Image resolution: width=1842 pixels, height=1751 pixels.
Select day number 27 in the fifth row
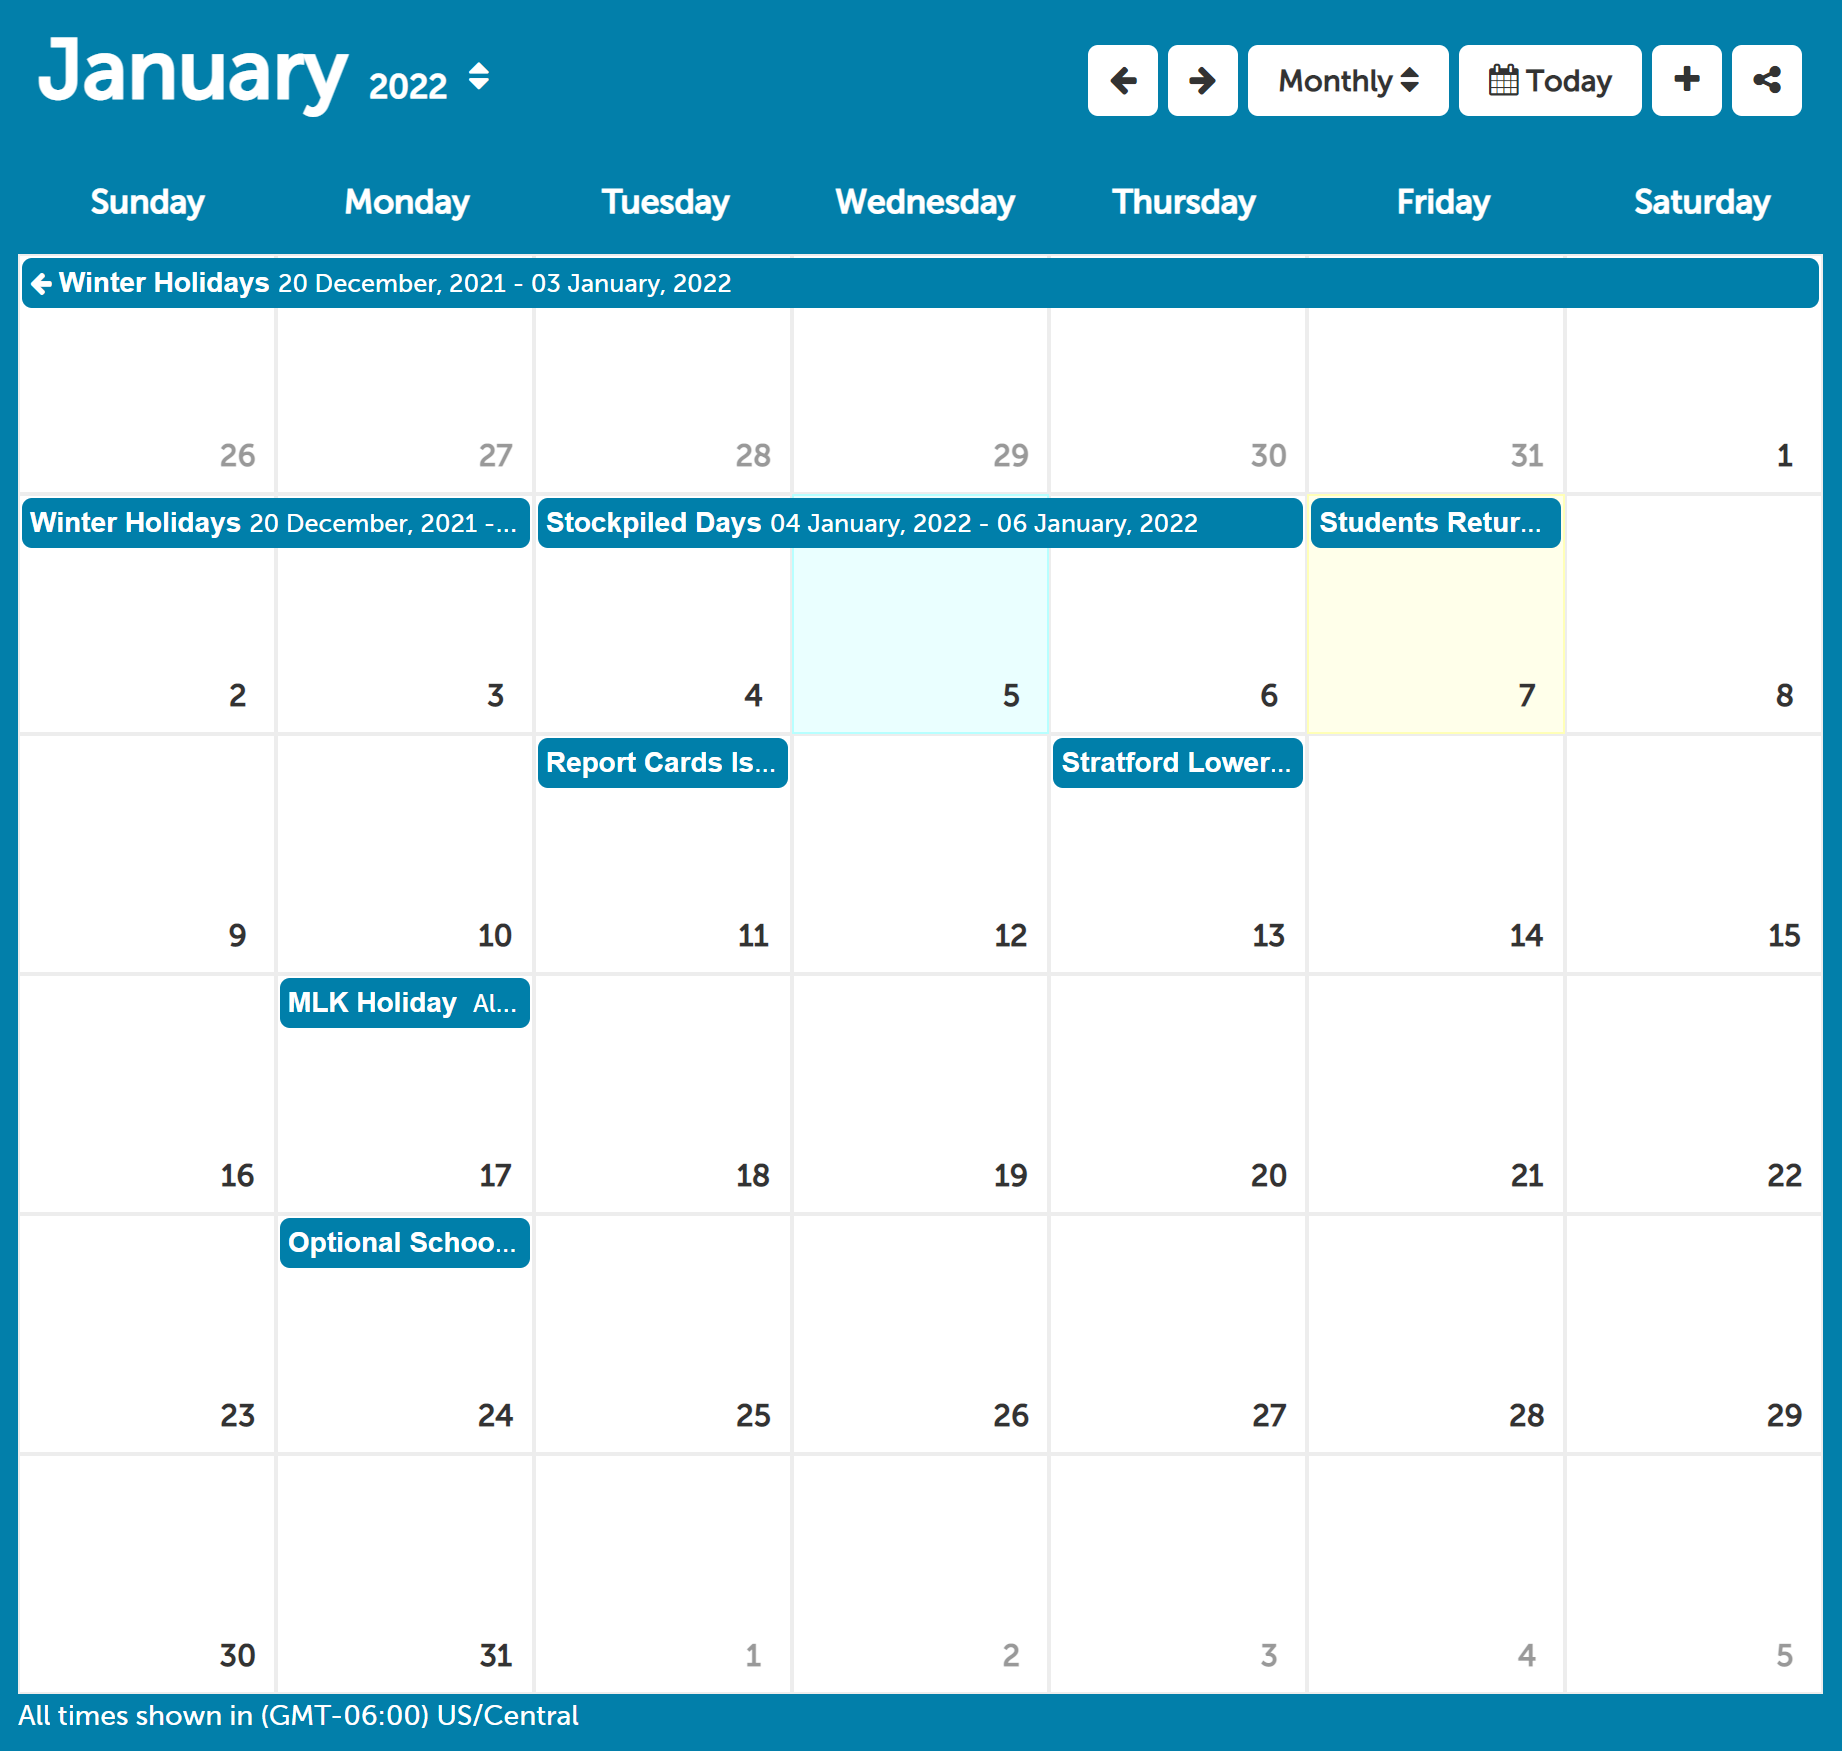pyautogui.click(x=1268, y=1416)
